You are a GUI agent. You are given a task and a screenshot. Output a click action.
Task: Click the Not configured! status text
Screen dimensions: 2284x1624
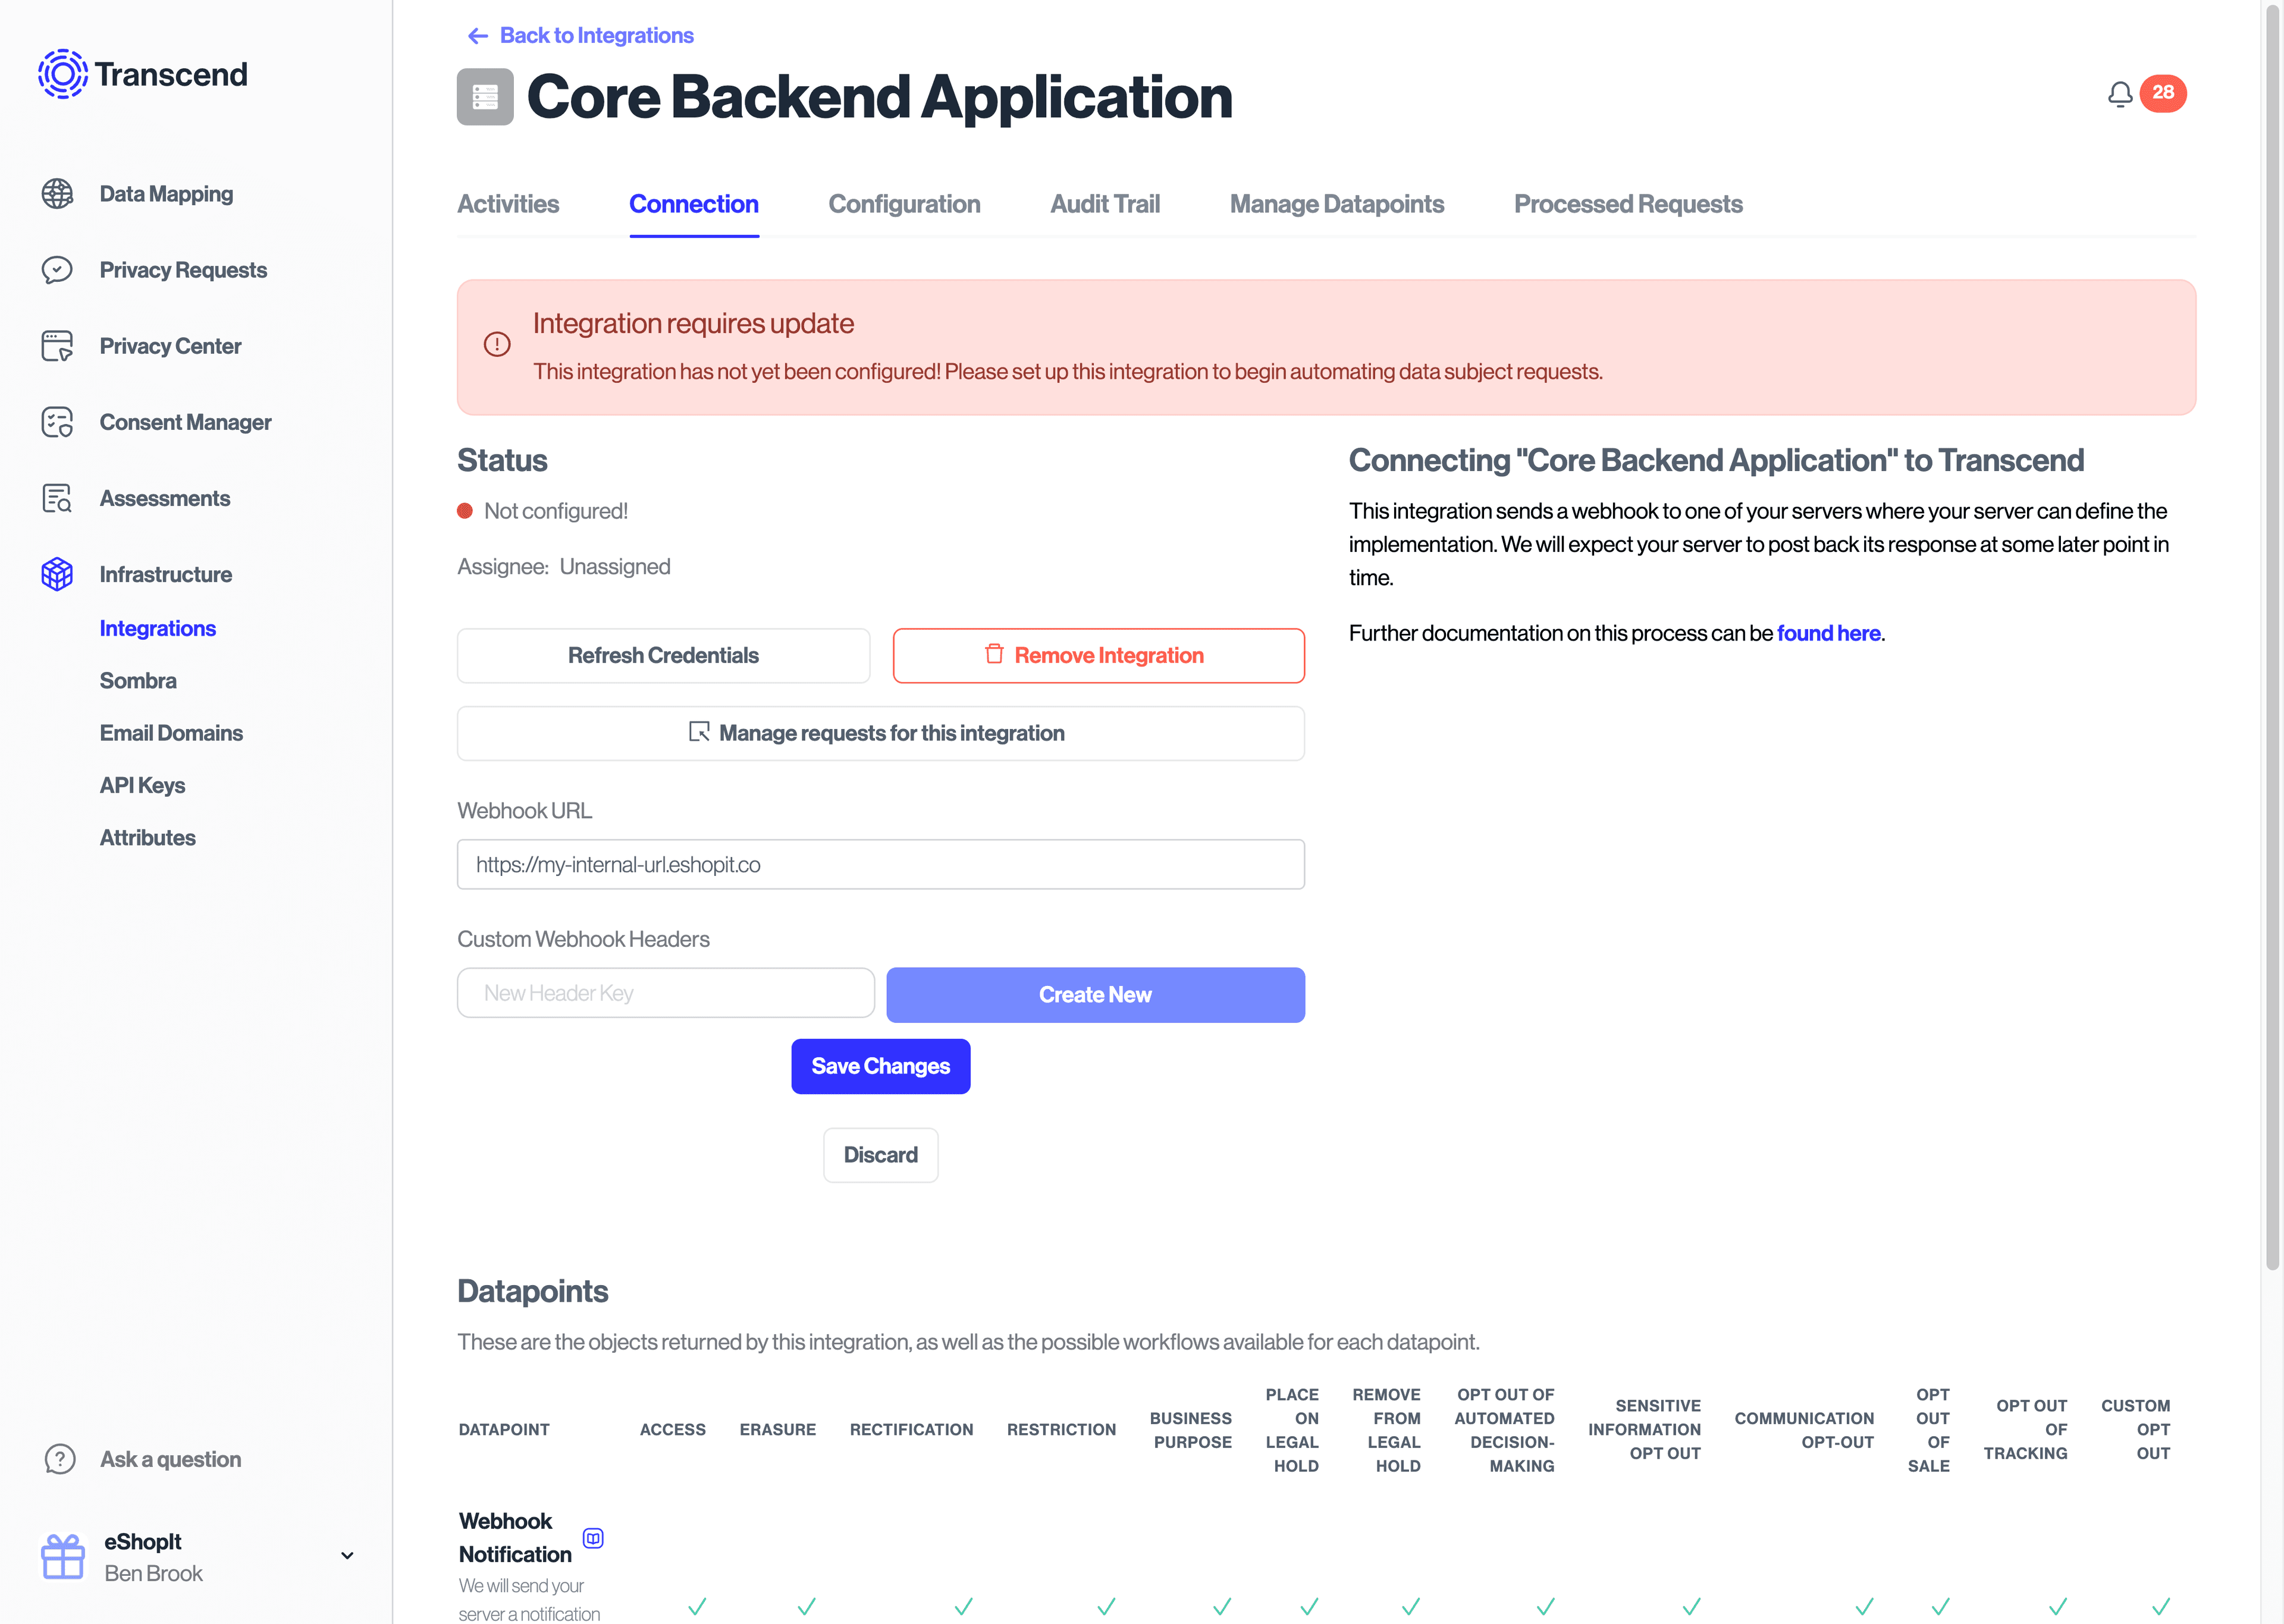point(555,512)
